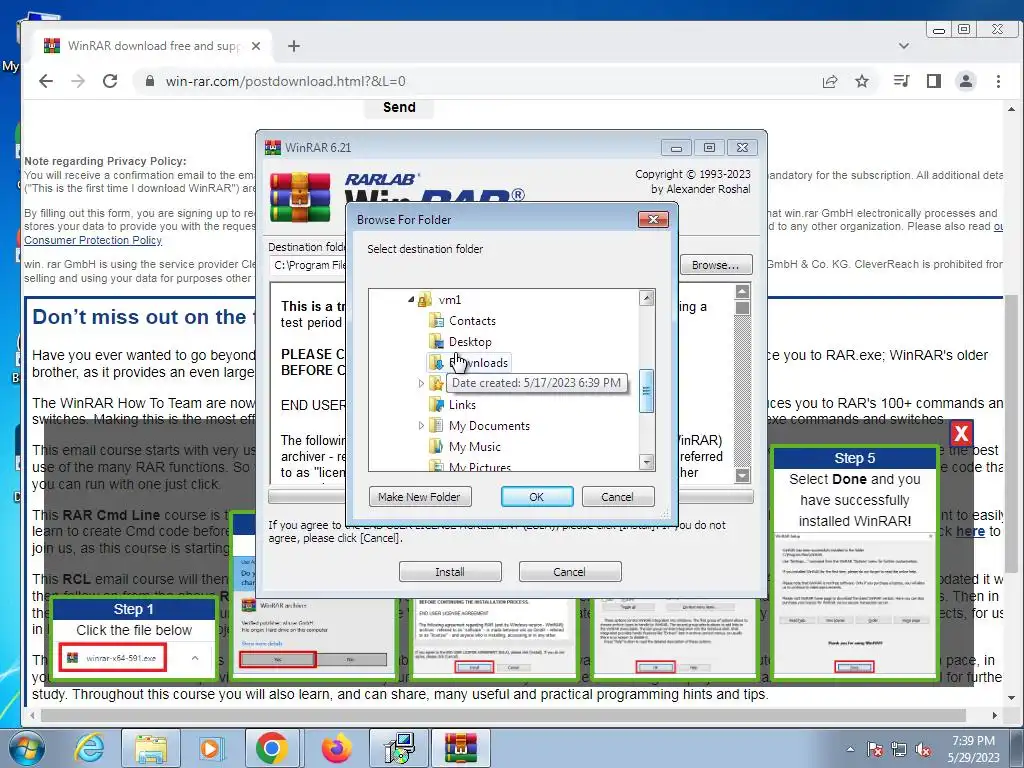The width and height of the screenshot is (1024, 768).
Task: Select the Downloads folder in tree
Action: coord(479,362)
